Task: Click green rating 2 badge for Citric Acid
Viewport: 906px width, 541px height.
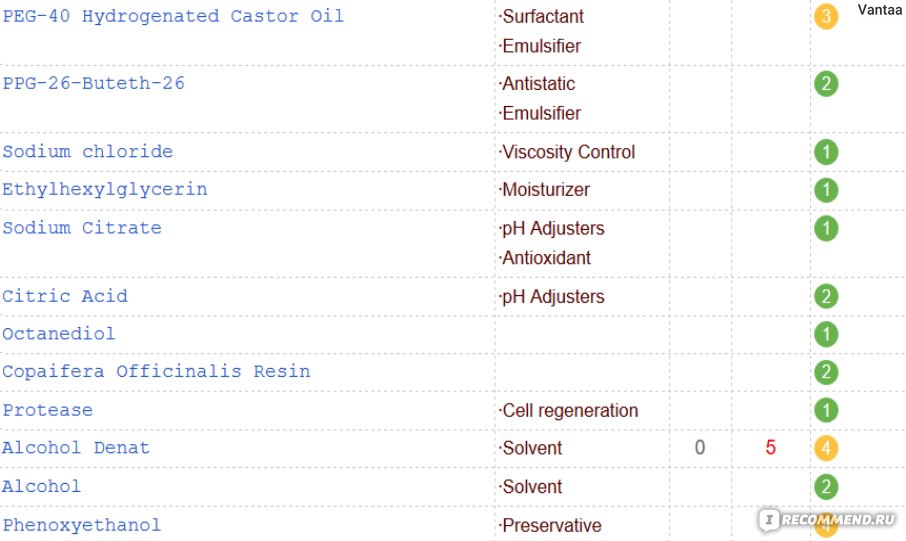Action: click(826, 296)
